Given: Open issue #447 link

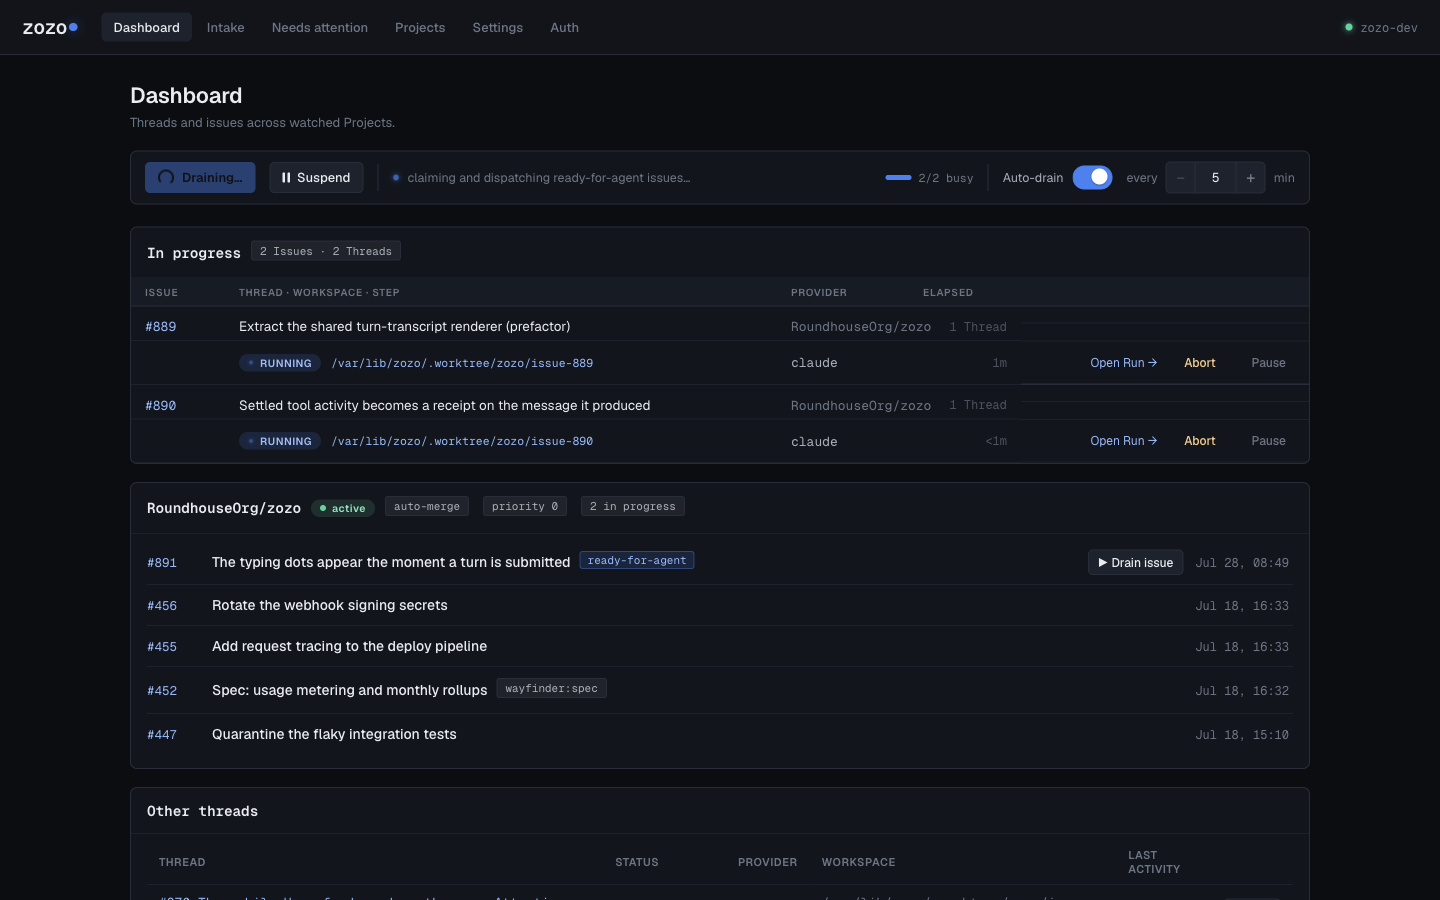Looking at the screenshot, I should (x=162, y=735).
